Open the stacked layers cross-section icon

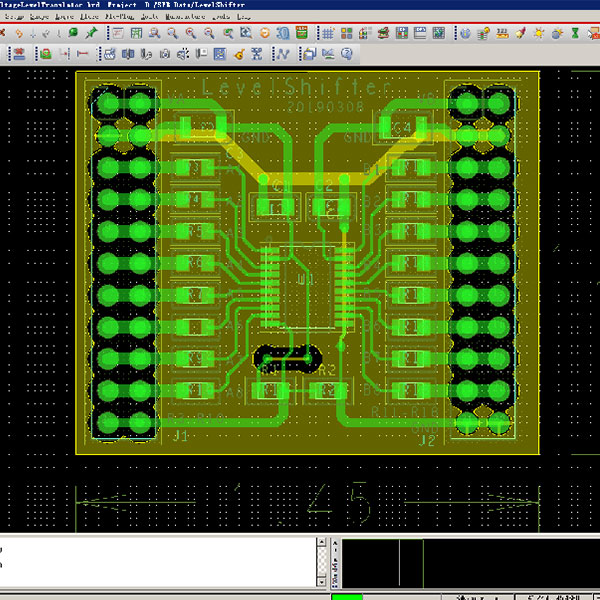click(x=383, y=34)
